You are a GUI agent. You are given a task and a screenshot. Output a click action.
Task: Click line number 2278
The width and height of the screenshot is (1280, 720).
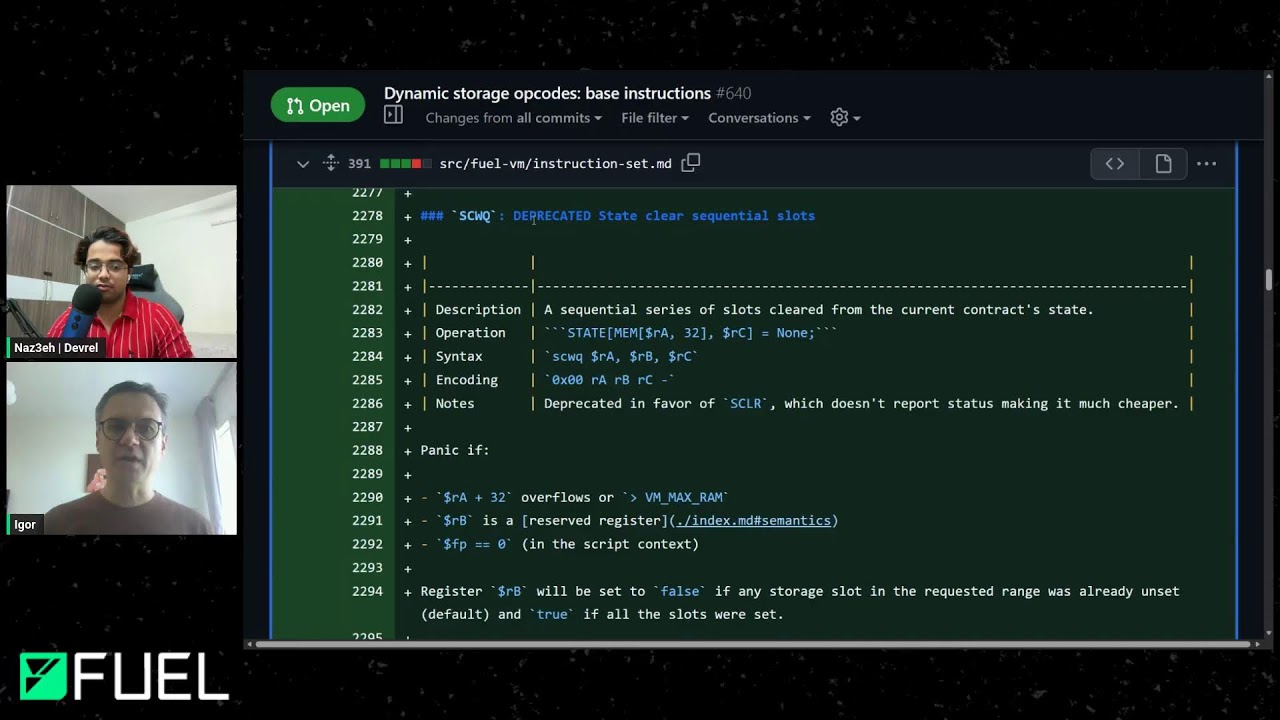367,216
